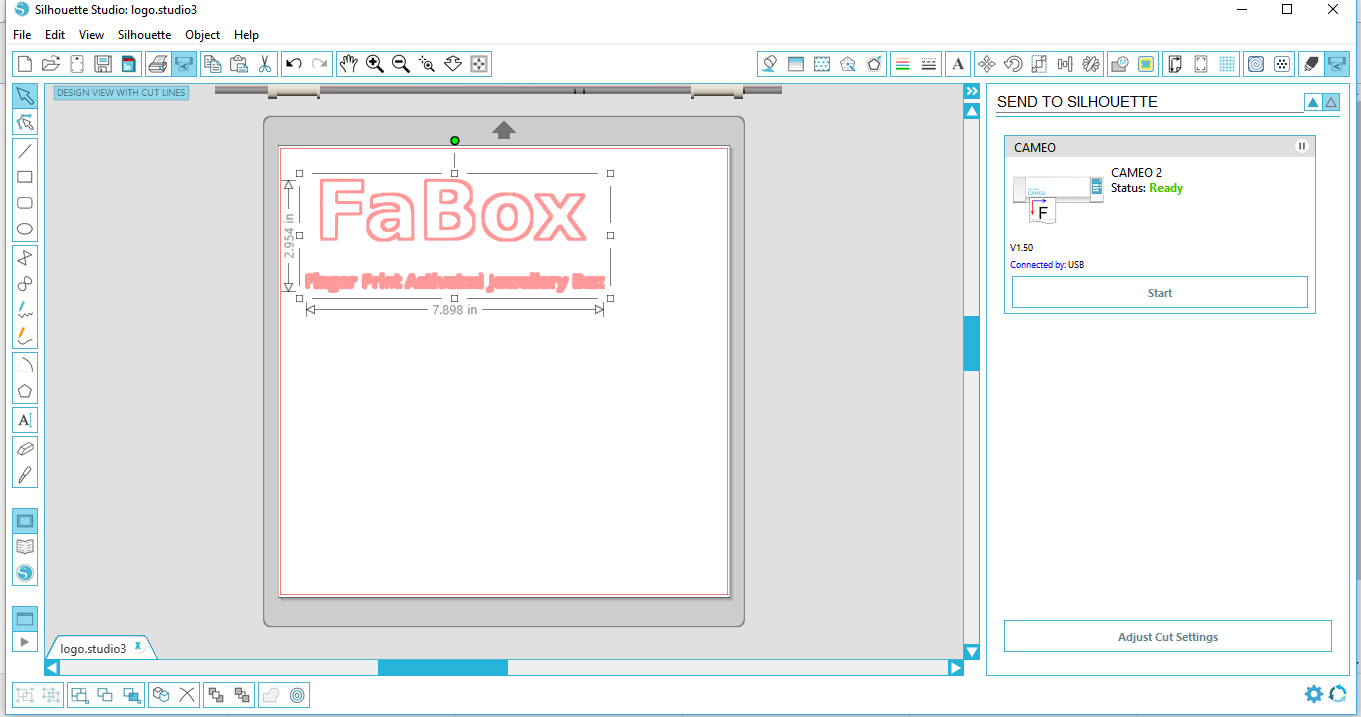Screen dimensions: 1361x717
Task: Click the horizontal scrollbar thumb
Action: [443, 667]
